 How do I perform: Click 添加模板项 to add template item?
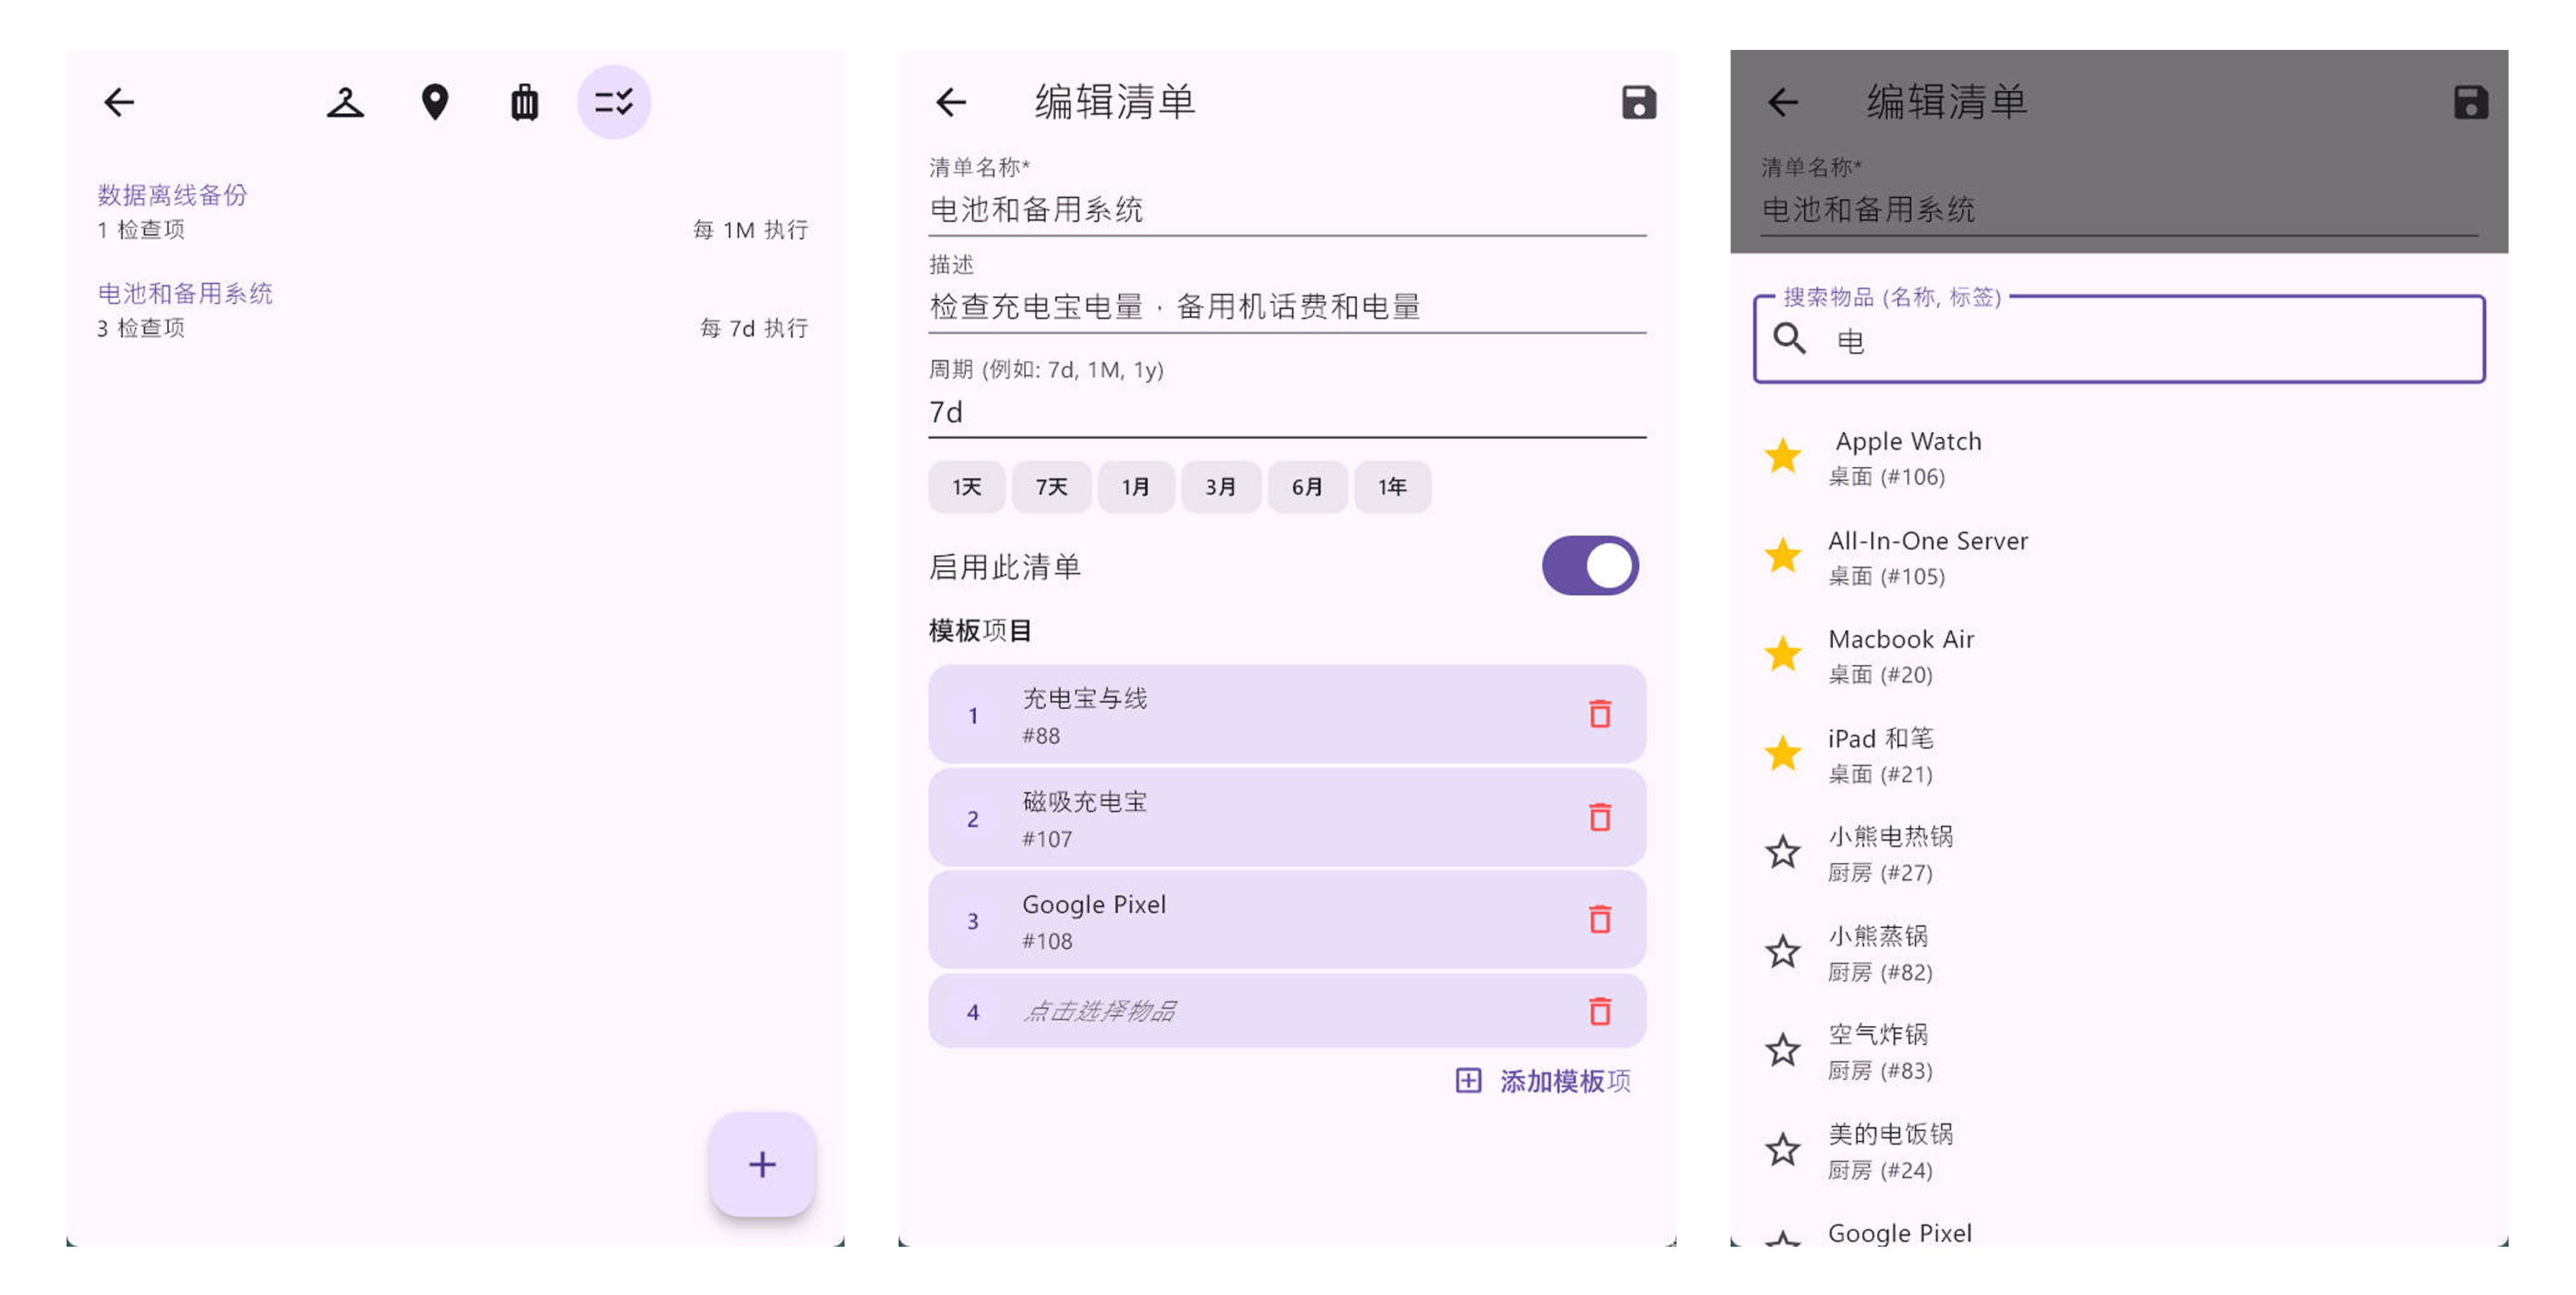pyautogui.click(x=1543, y=1081)
